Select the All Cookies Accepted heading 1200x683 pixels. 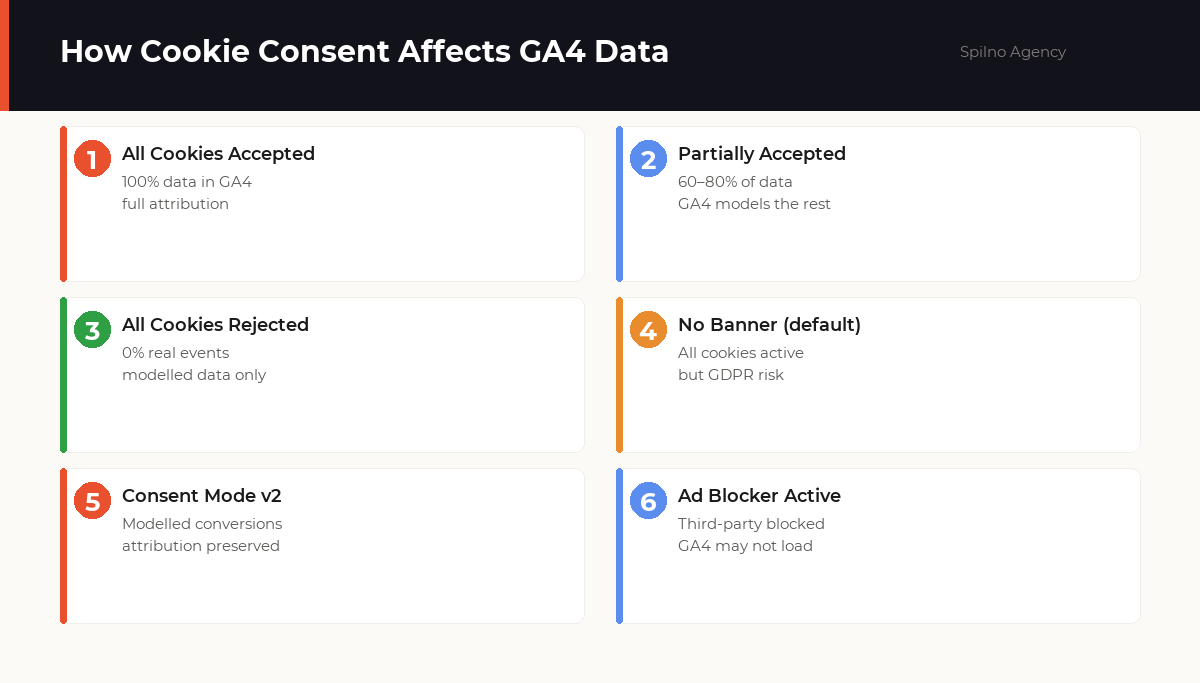click(x=218, y=154)
